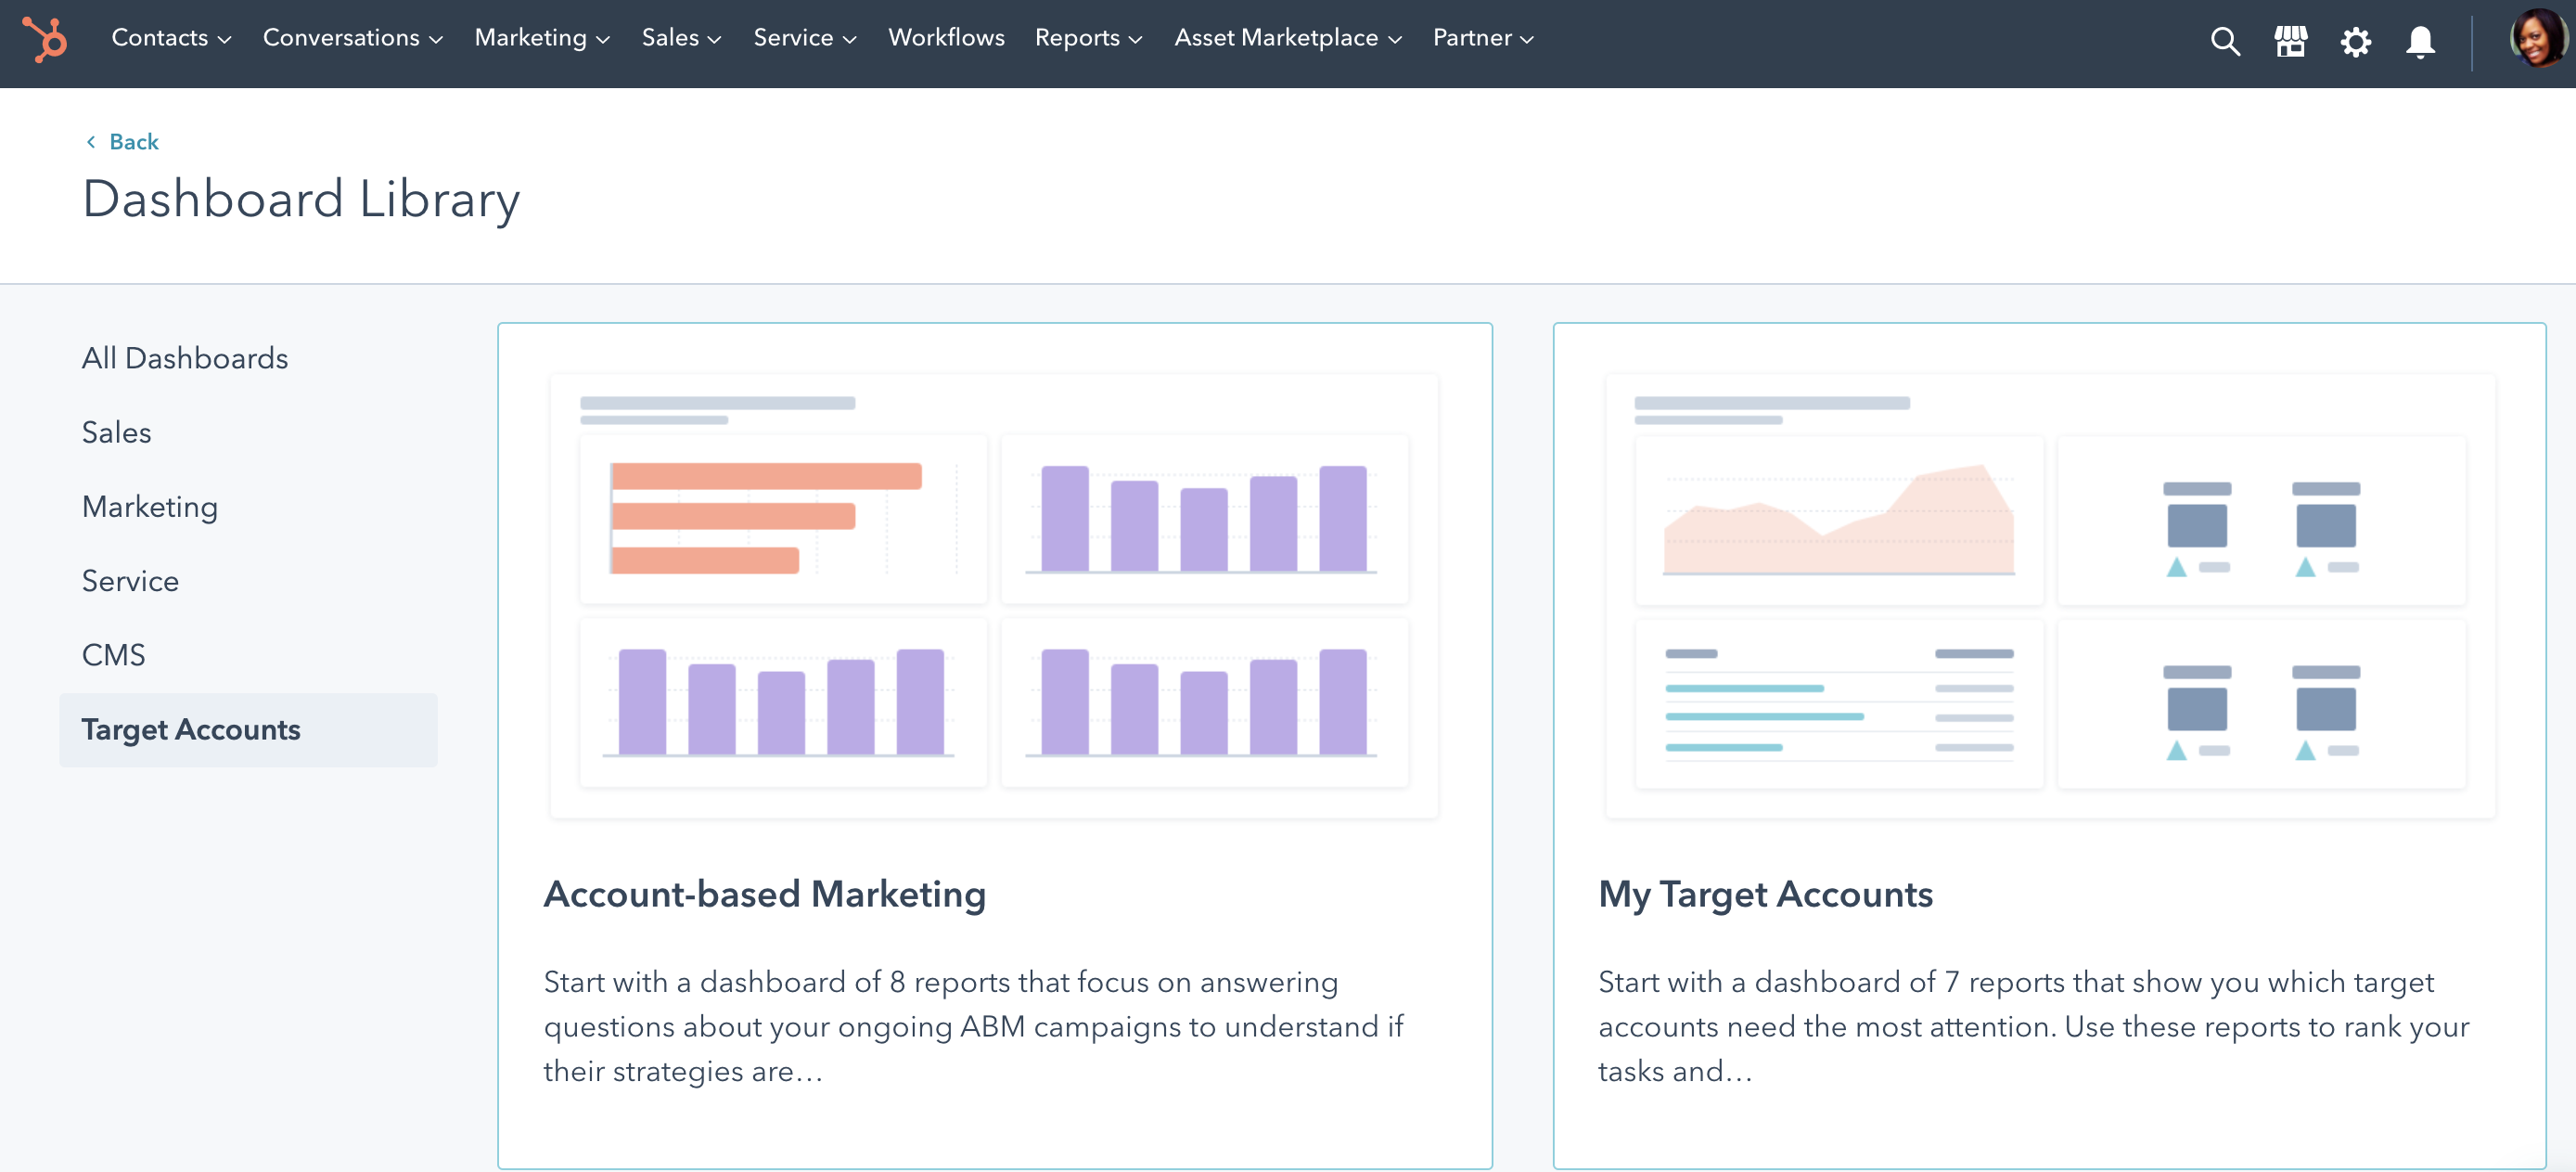This screenshot has width=2576, height=1172.
Task: Select the Target Accounts category
Action: pyautogui.click(x=191, y=730)
